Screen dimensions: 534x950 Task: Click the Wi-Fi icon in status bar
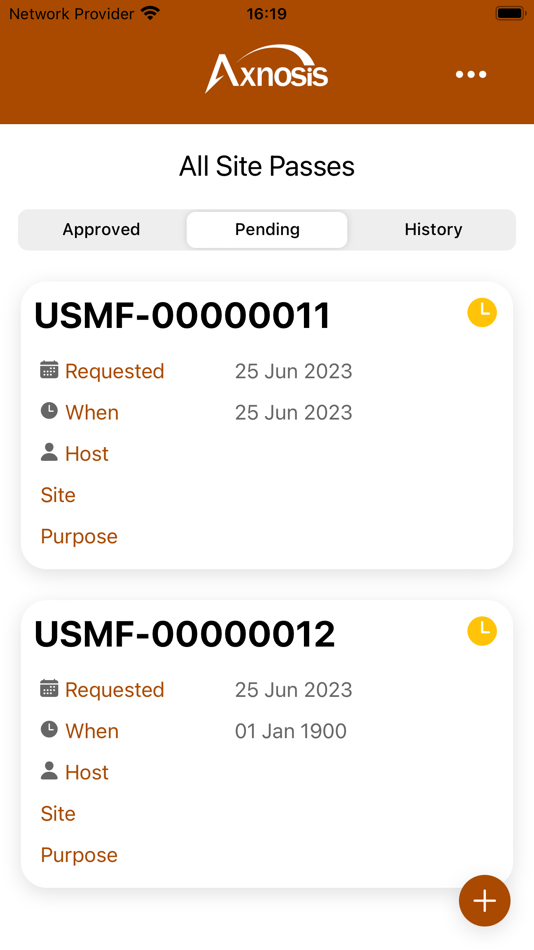tap(150, 13)
